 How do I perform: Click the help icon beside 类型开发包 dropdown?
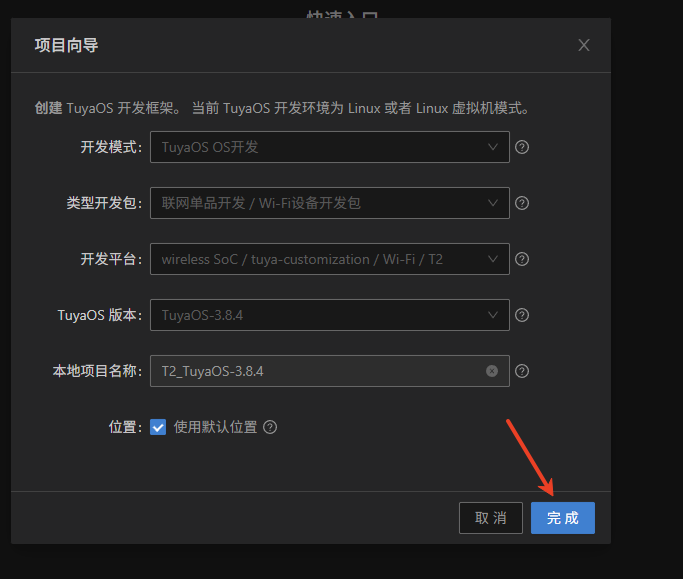[522, 203]
